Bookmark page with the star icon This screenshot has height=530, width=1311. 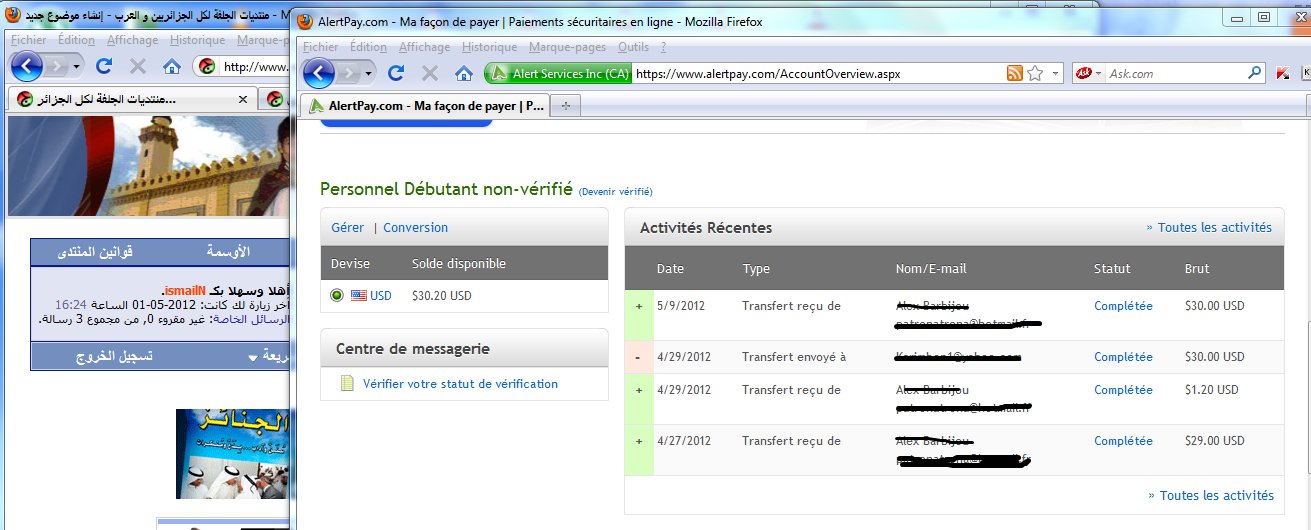point(1035,73)
